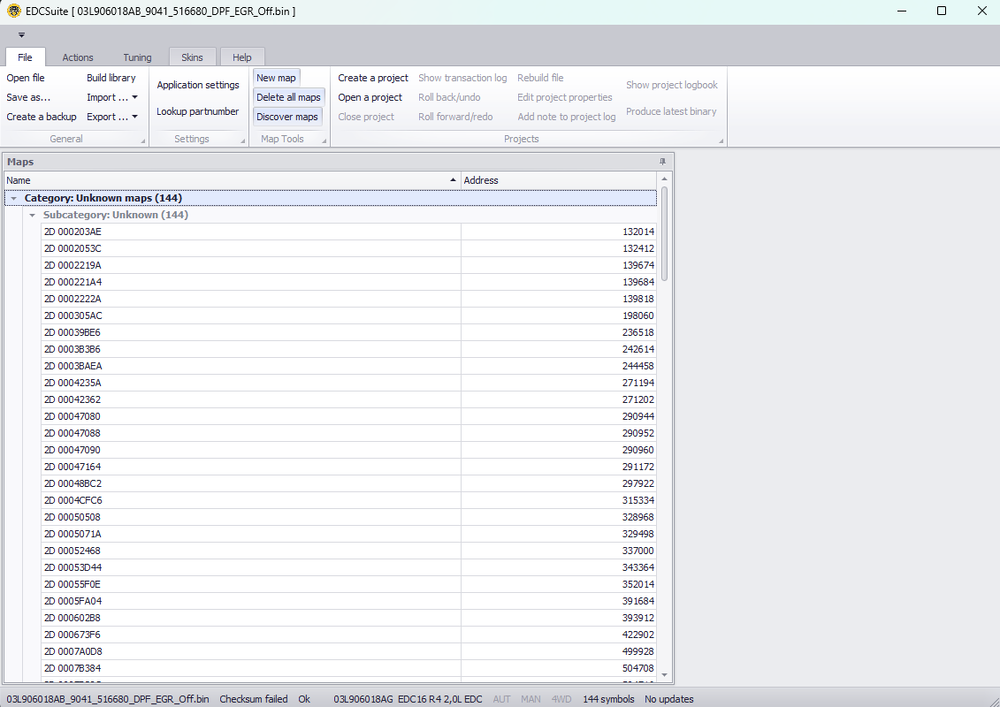Open the Export dropdown arrow
This screenshot has width=1000, height=707.
136,116
